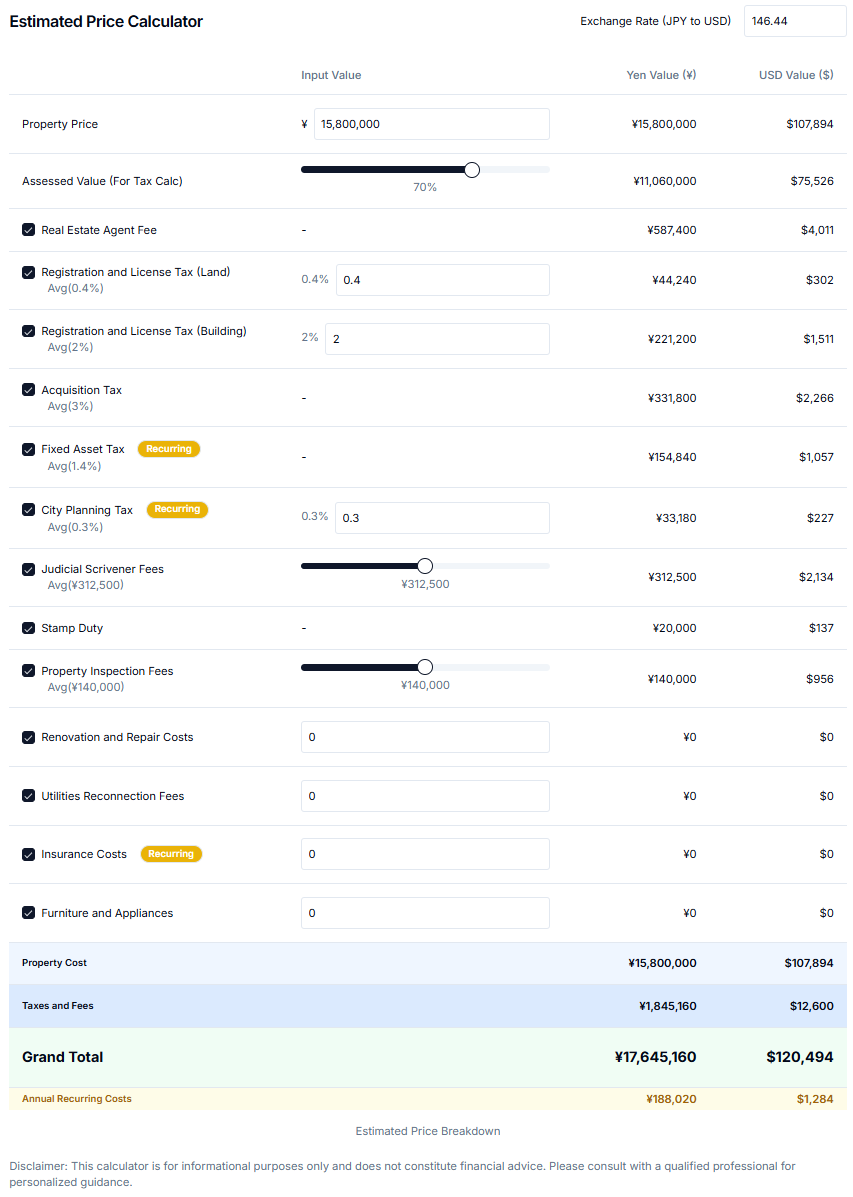The width and height of the screenshot is (853, 1197).
Task: Uncheck the Fixed Asset Tax checkbox
Action: [x=28, y=450]
